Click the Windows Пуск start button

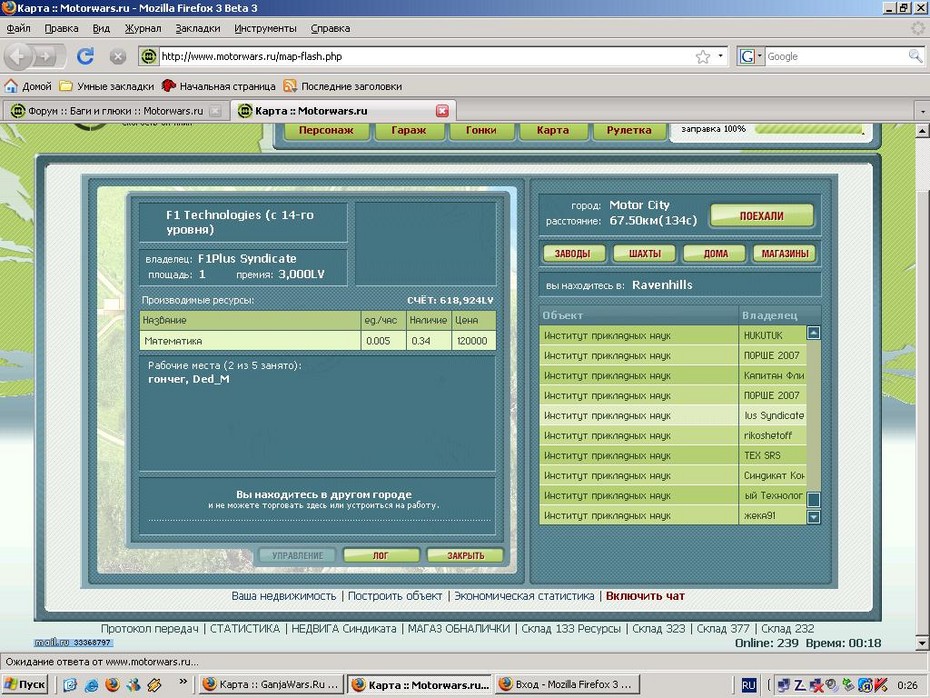click(25, 684)
